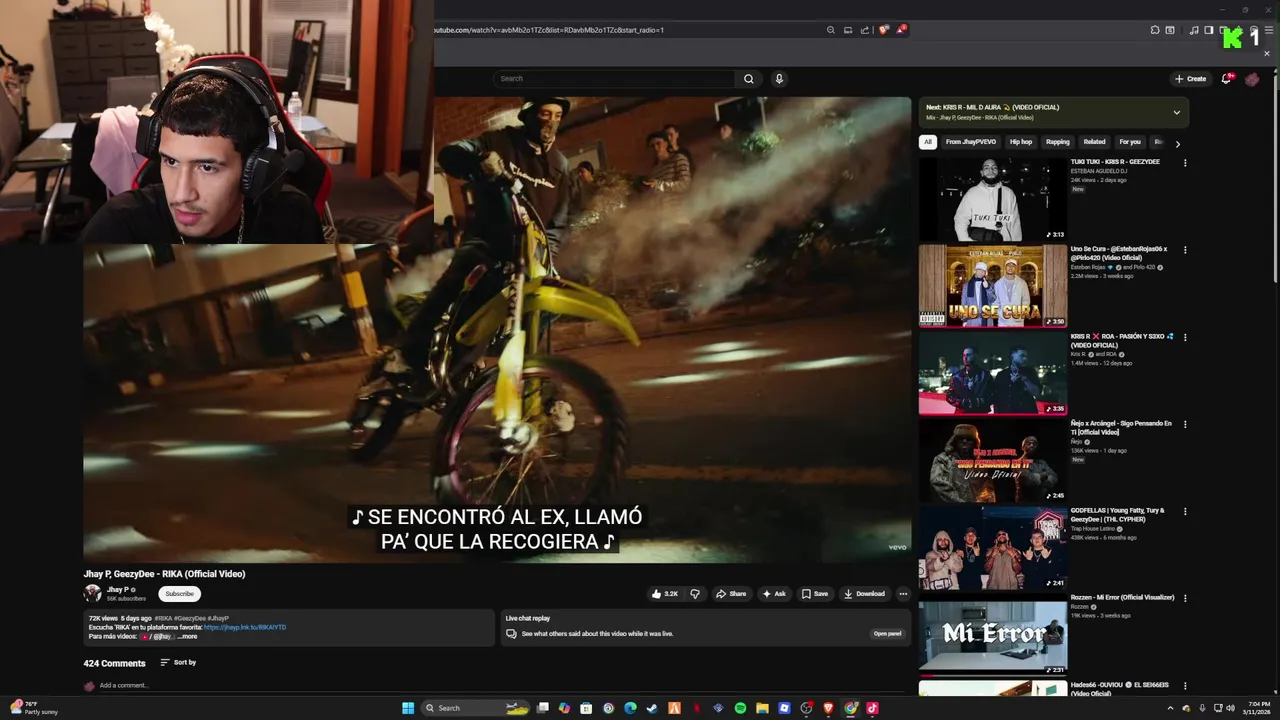Collapse the Next mix playlist chevron

pyautogui.click(x=1176, y=112)
